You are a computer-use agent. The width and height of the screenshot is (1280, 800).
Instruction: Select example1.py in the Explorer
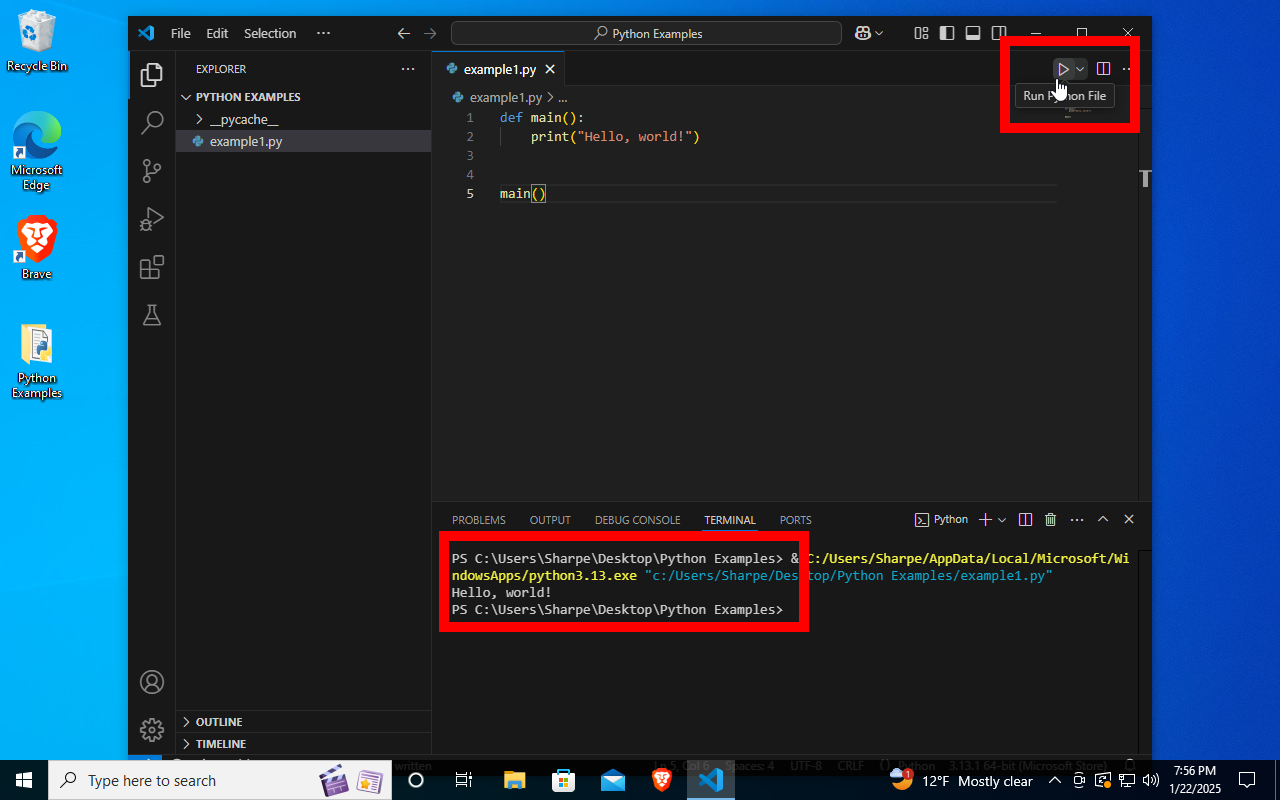pos(246,142)
